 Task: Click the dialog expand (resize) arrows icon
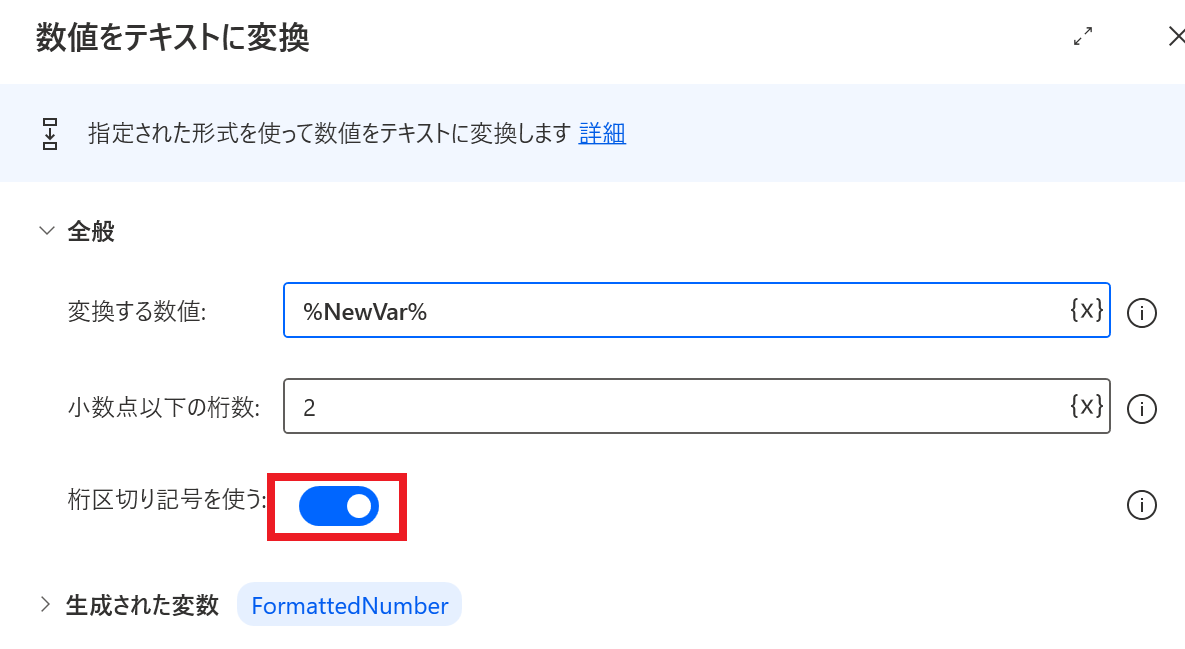1082,37
